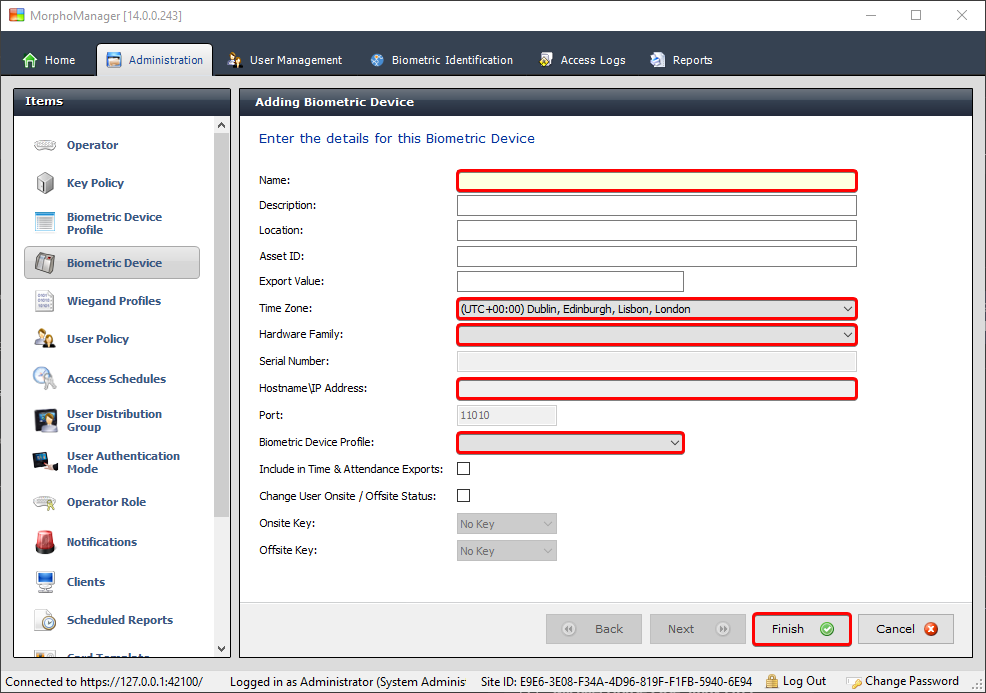Click the Access Schedules clock icon
The width and height of the screenshot is (986, 693).
pyautogui.click(x=45, y=379)
